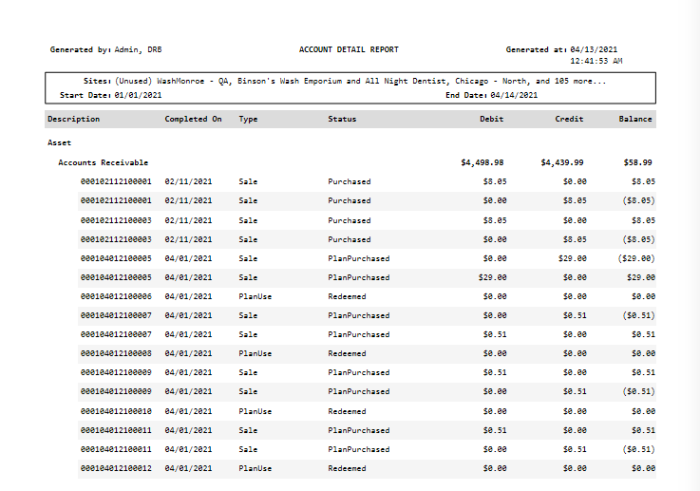The image size is (700, 491).
Task: Select first transaction 000102112100001 row
Action: tap(367, 182)
